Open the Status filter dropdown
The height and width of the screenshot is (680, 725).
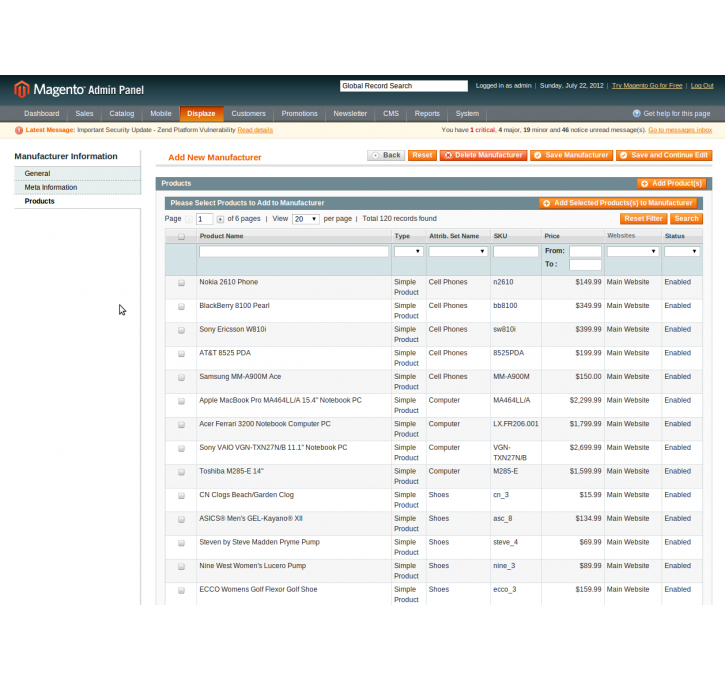[x=682, y=251]
